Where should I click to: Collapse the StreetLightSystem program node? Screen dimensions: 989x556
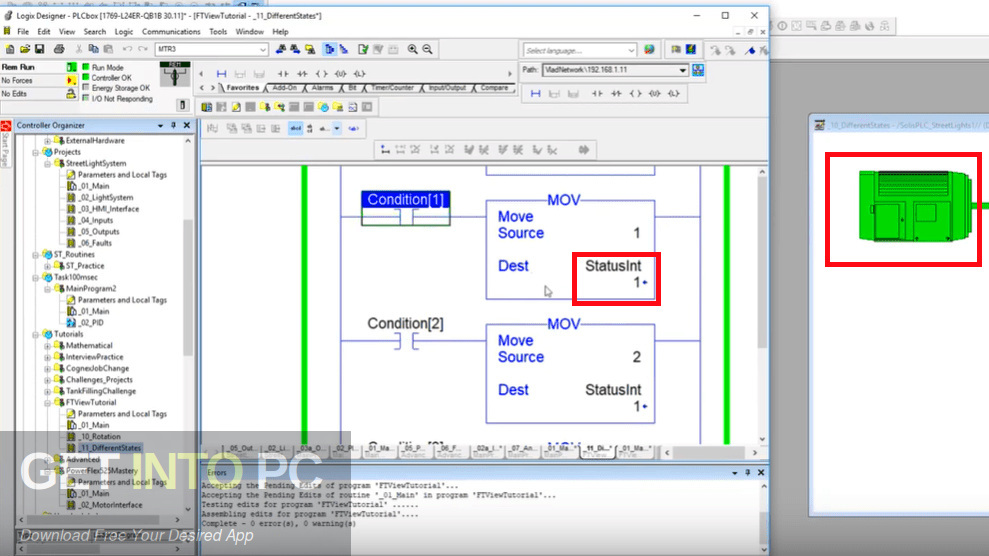(x=47, y=163)
